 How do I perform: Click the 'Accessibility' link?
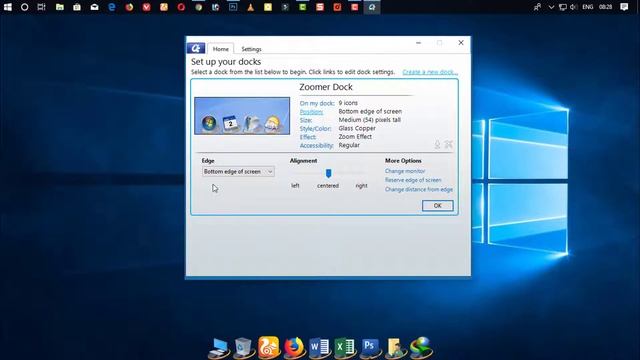[316, 146]
